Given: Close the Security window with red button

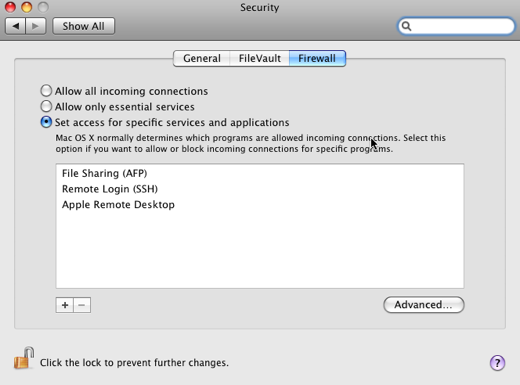Looking at the screenshot, I should pyautogui.click(x=10, y=7).
